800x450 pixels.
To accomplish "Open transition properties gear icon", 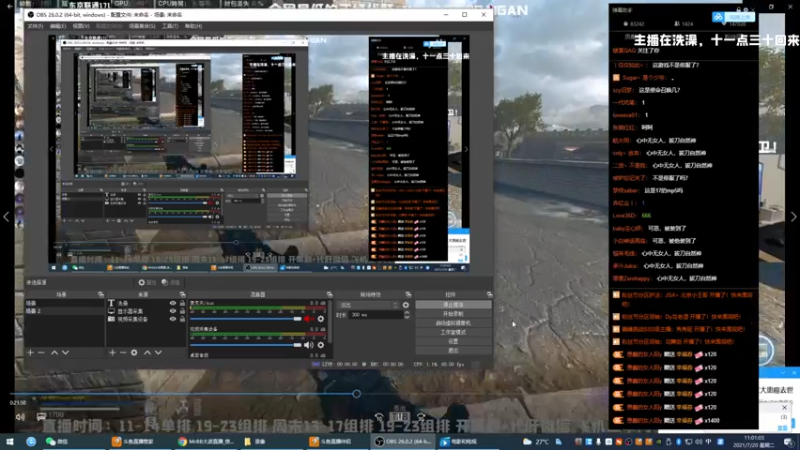I will point(406,305).
